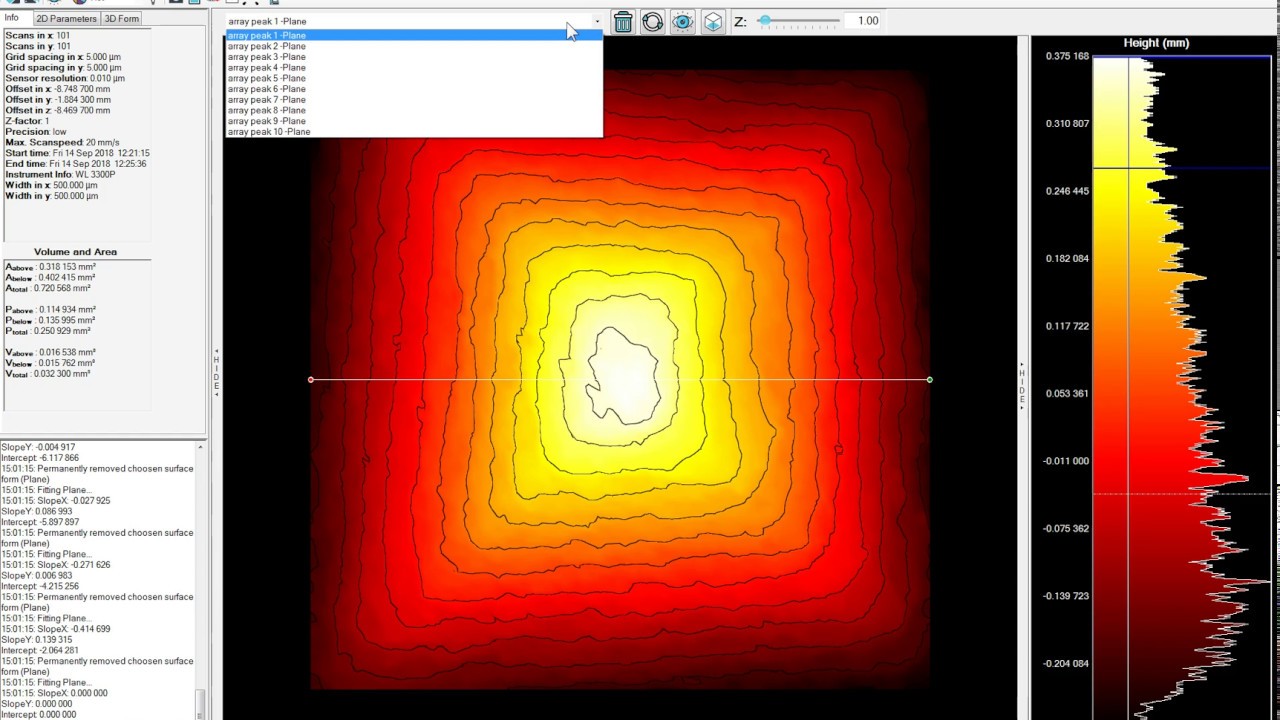Screen dimensions: 1280x720
Task: Choose 'array peak 4 -Plane' option
Action: pos(414,68)
